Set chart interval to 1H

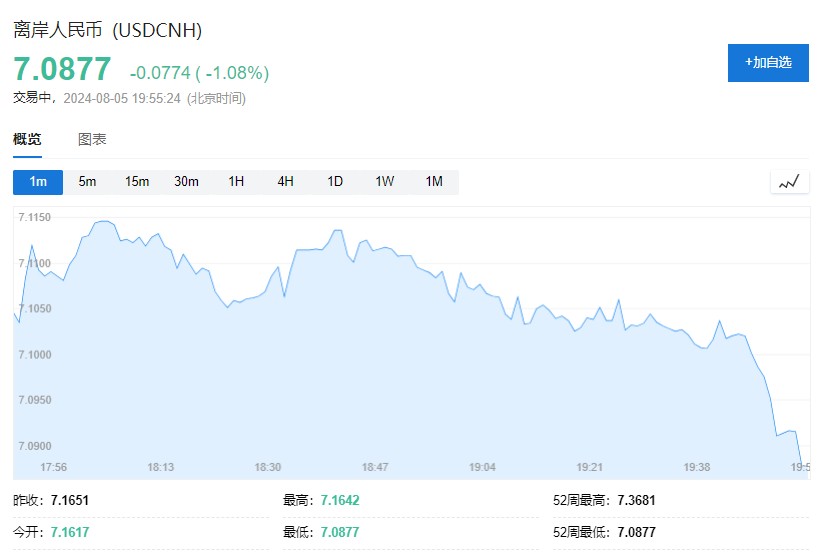click(x=236, y=182)
